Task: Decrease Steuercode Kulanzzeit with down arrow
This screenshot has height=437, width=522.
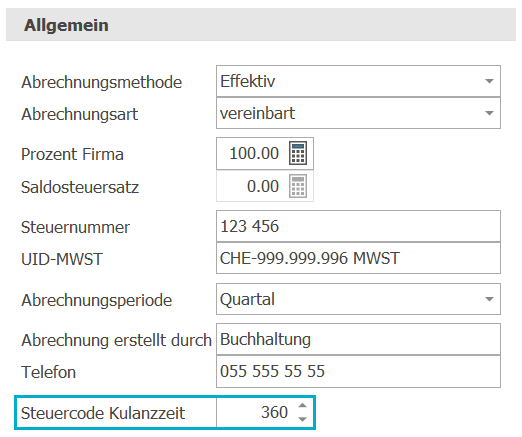Action: click(x=302, y=419)
